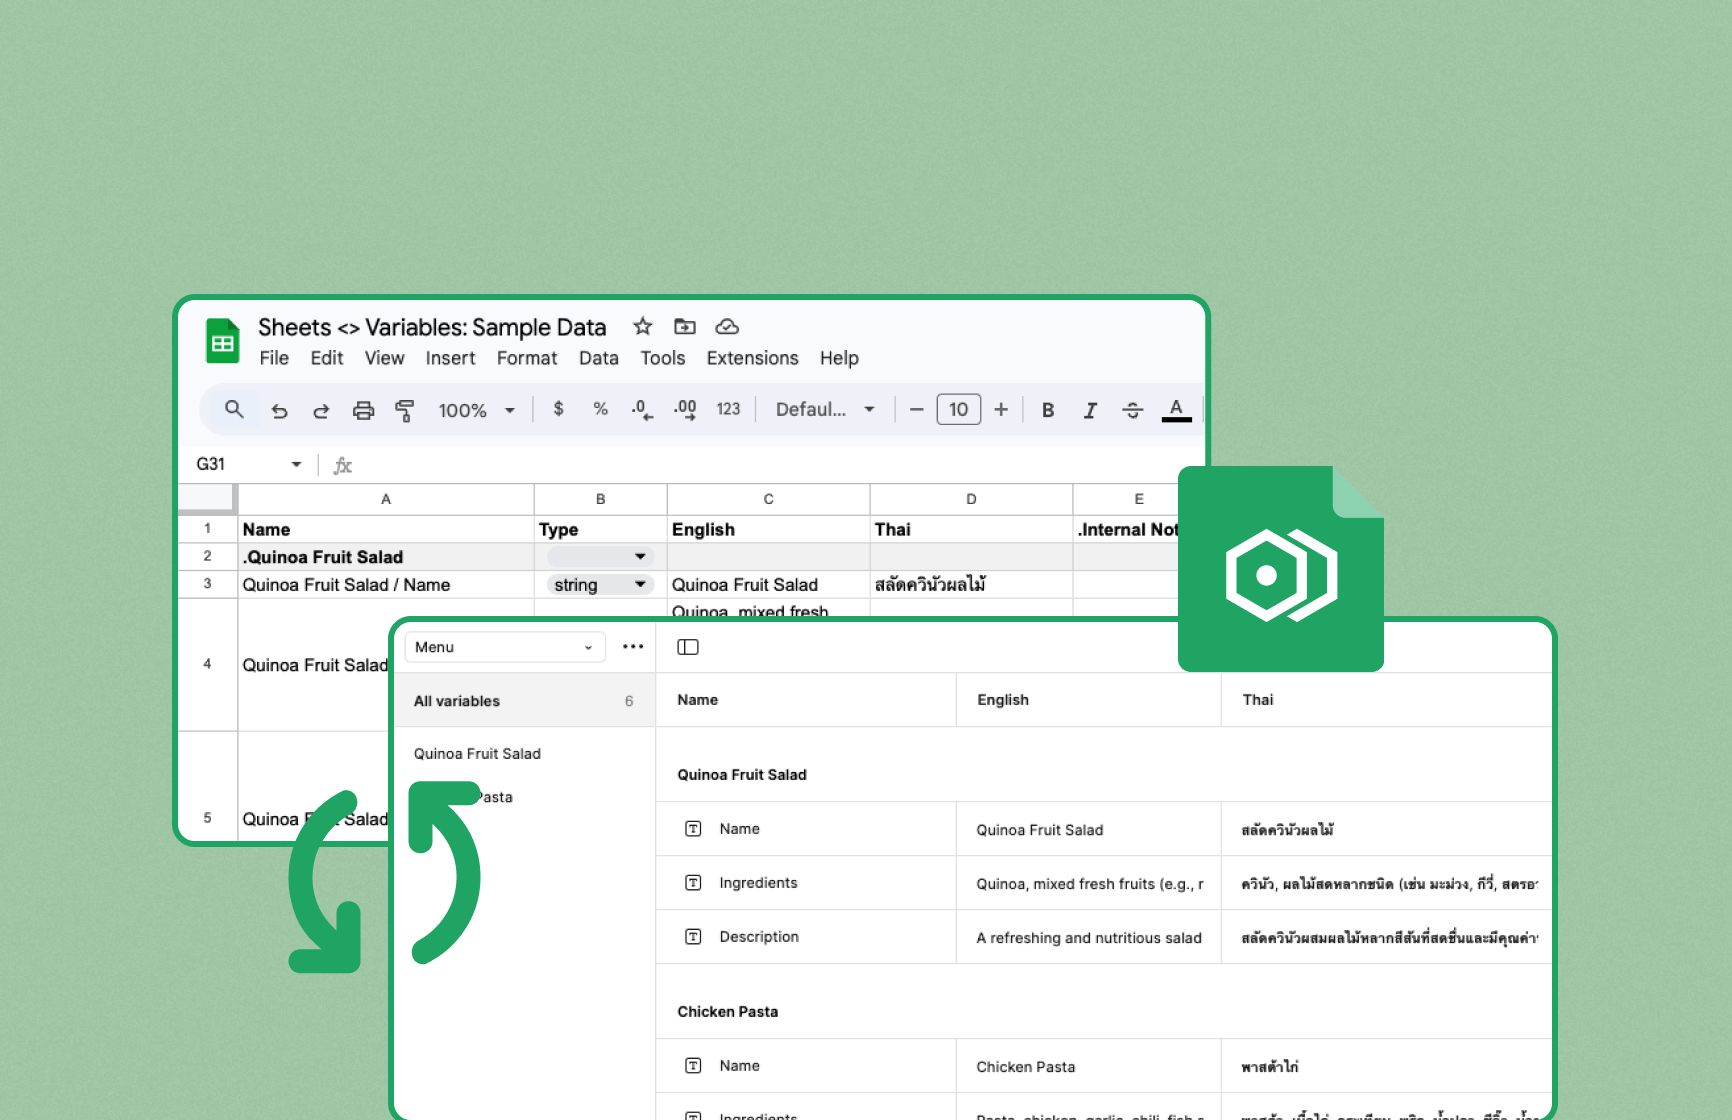Click the 'Chicken Pasta' English value
The height and width of the screenshot is (1120, 1732).
1026,1067
